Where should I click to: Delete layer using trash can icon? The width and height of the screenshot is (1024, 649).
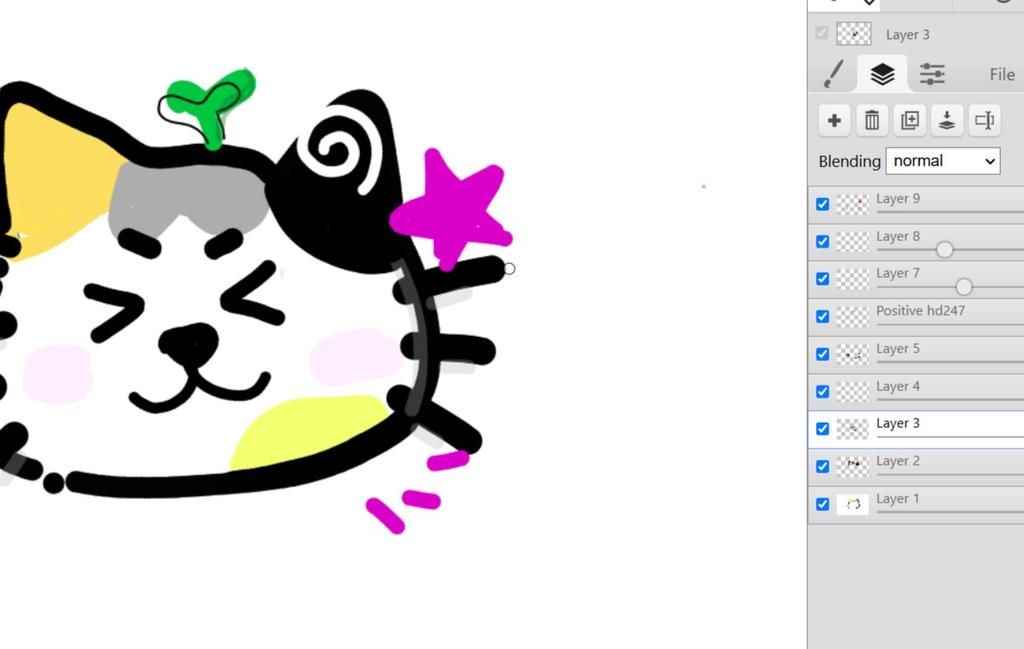click(x=872, y=121)
